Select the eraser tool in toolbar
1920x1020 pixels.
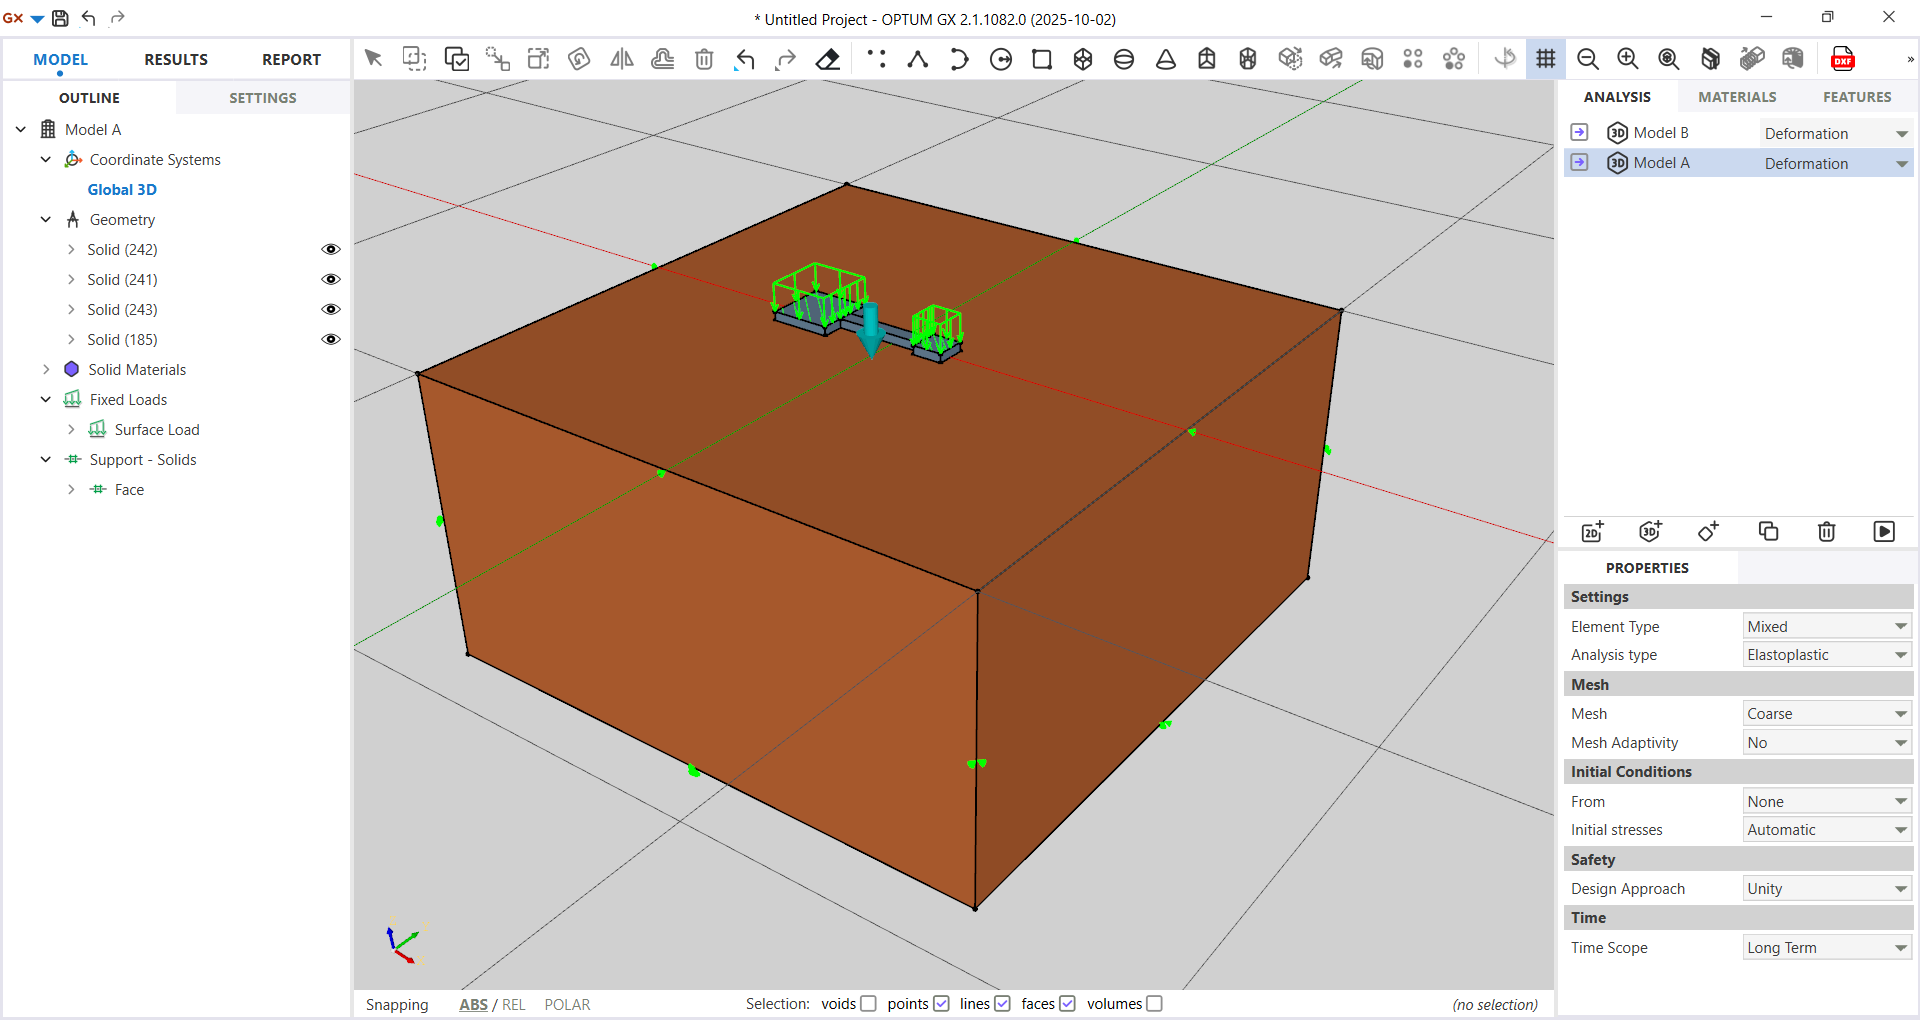click(x=827, y=59)
